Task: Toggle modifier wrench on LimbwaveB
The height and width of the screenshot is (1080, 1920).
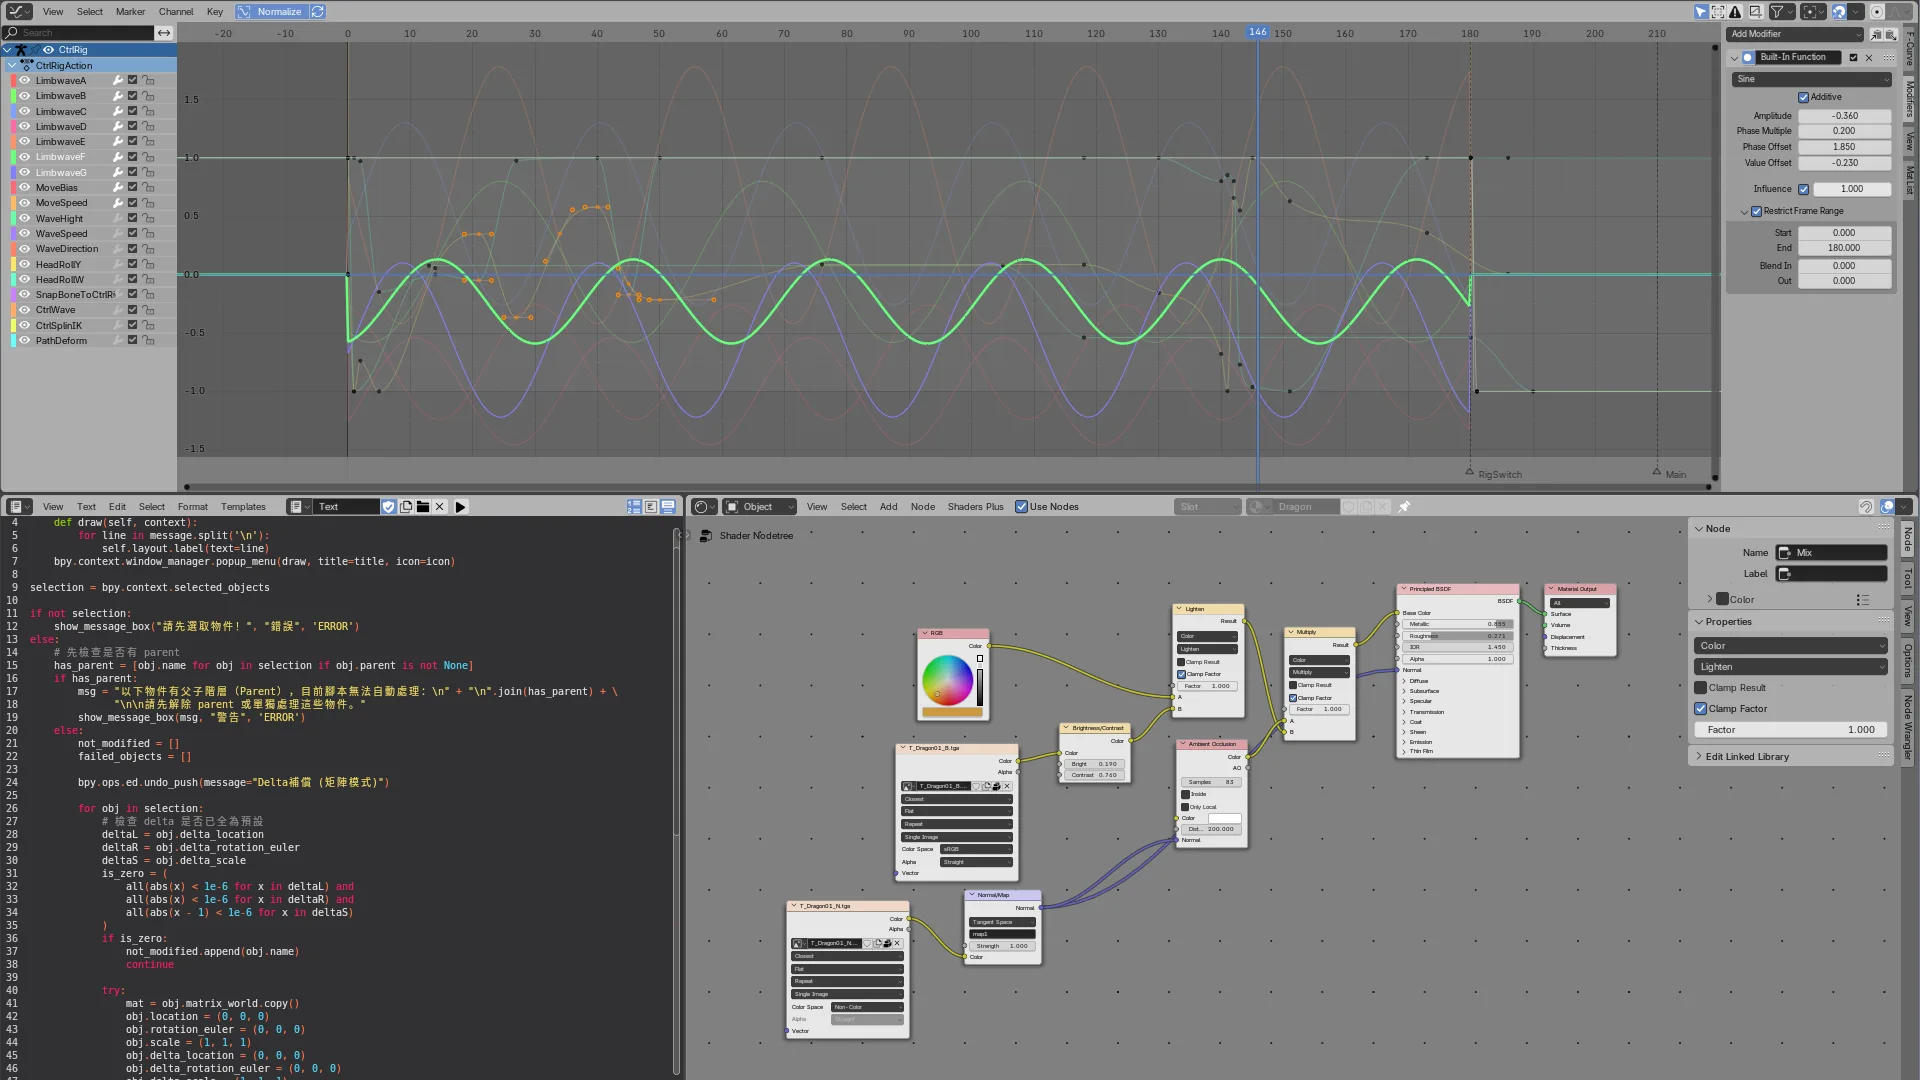Action: (x=117, y=96)
